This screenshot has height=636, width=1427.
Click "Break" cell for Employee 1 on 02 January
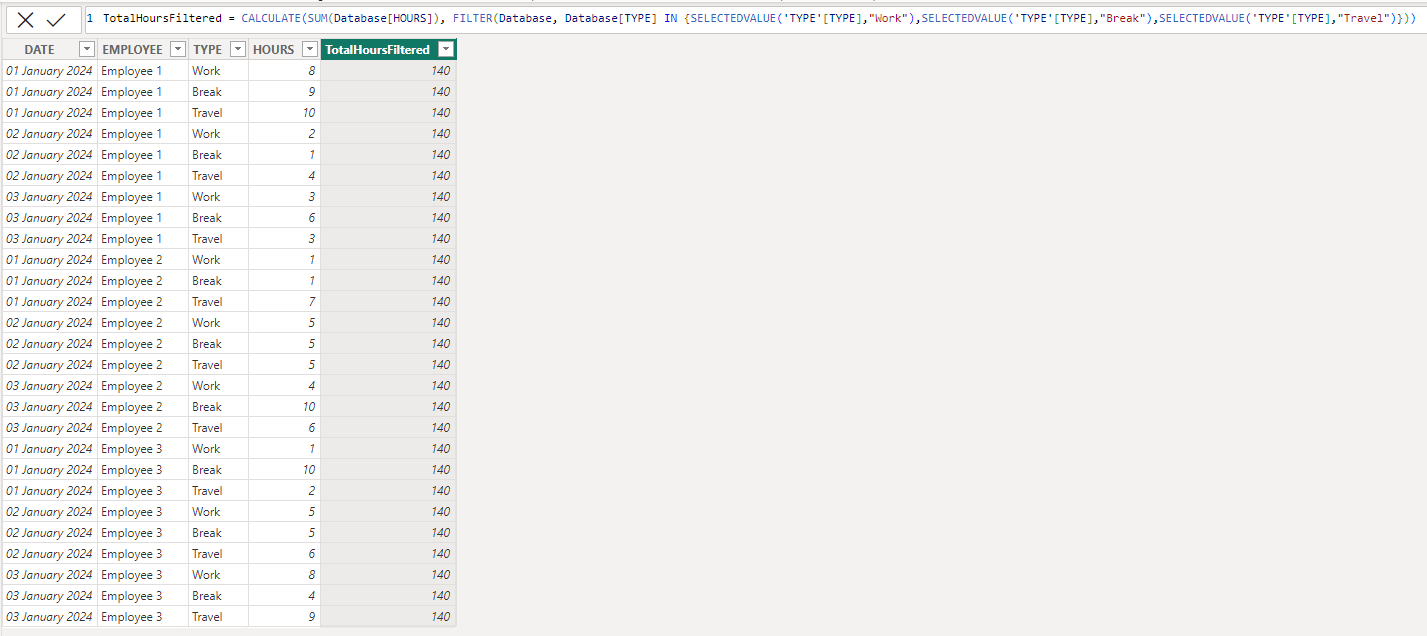point(219,155)
